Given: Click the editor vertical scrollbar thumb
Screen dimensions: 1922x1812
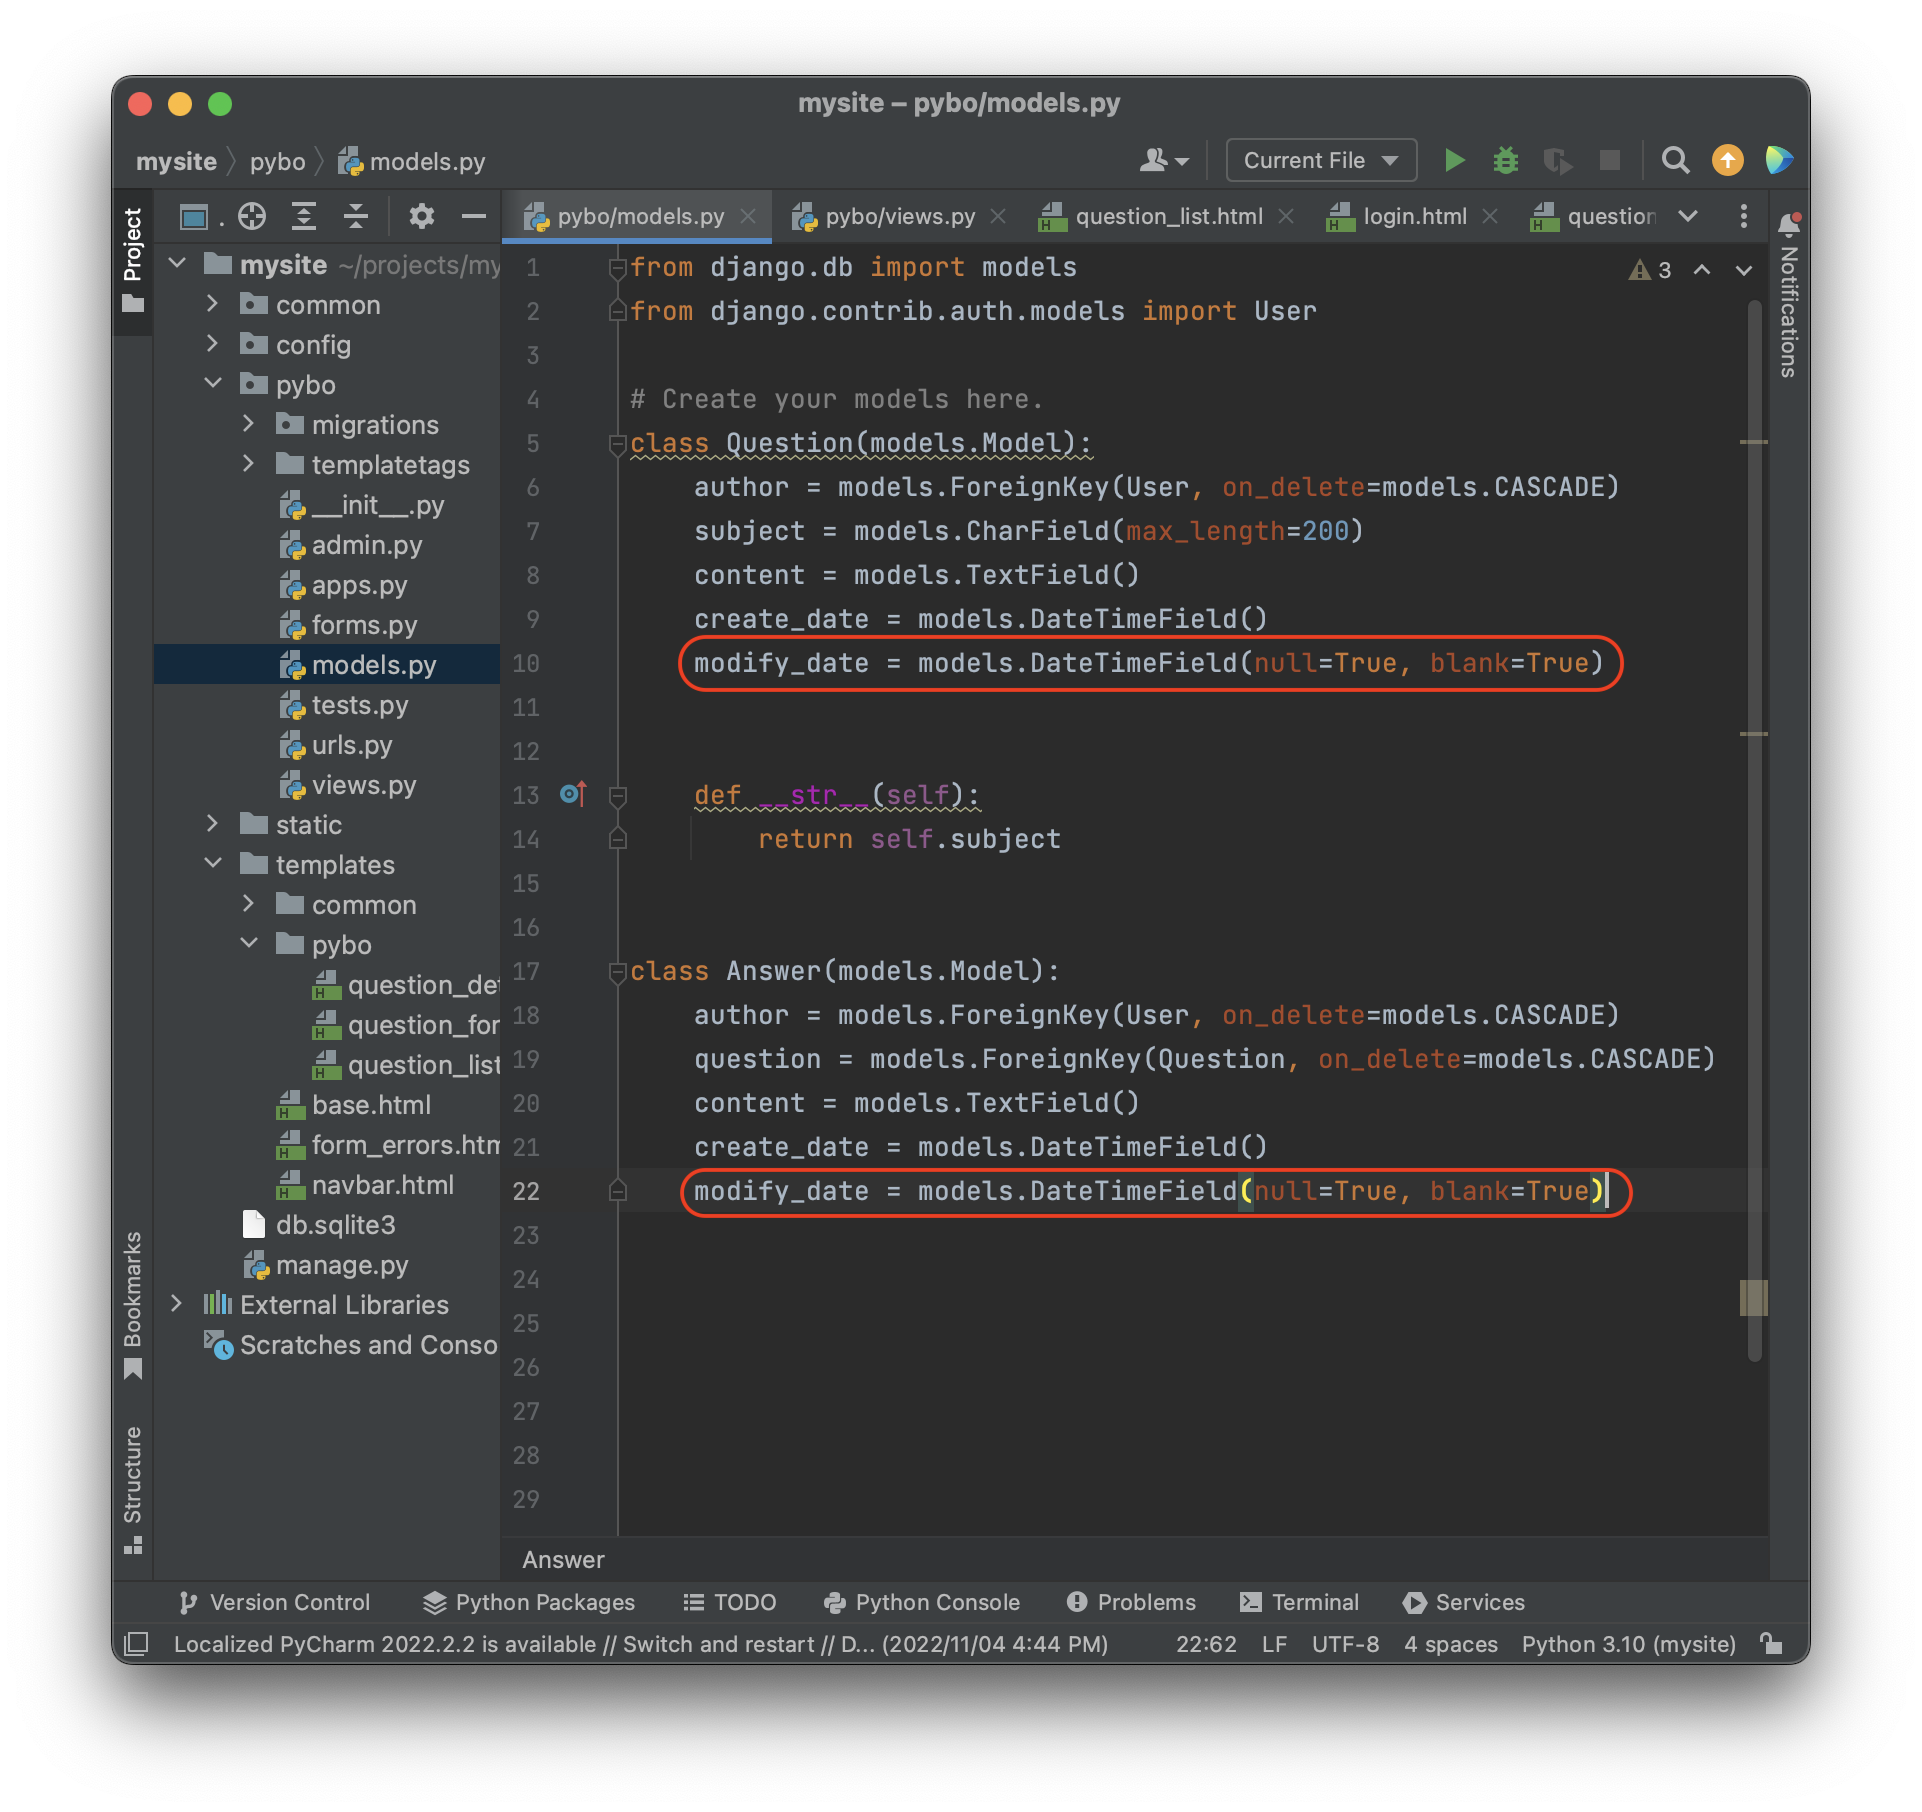Looking at the screenshot, I should click(x=1754, y=830).
